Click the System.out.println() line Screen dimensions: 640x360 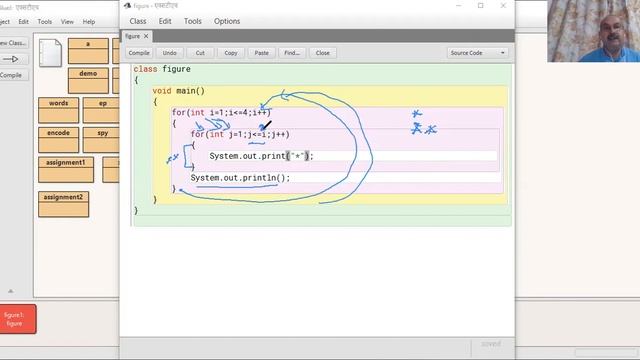pyautogui.click(x=240, y=178)
